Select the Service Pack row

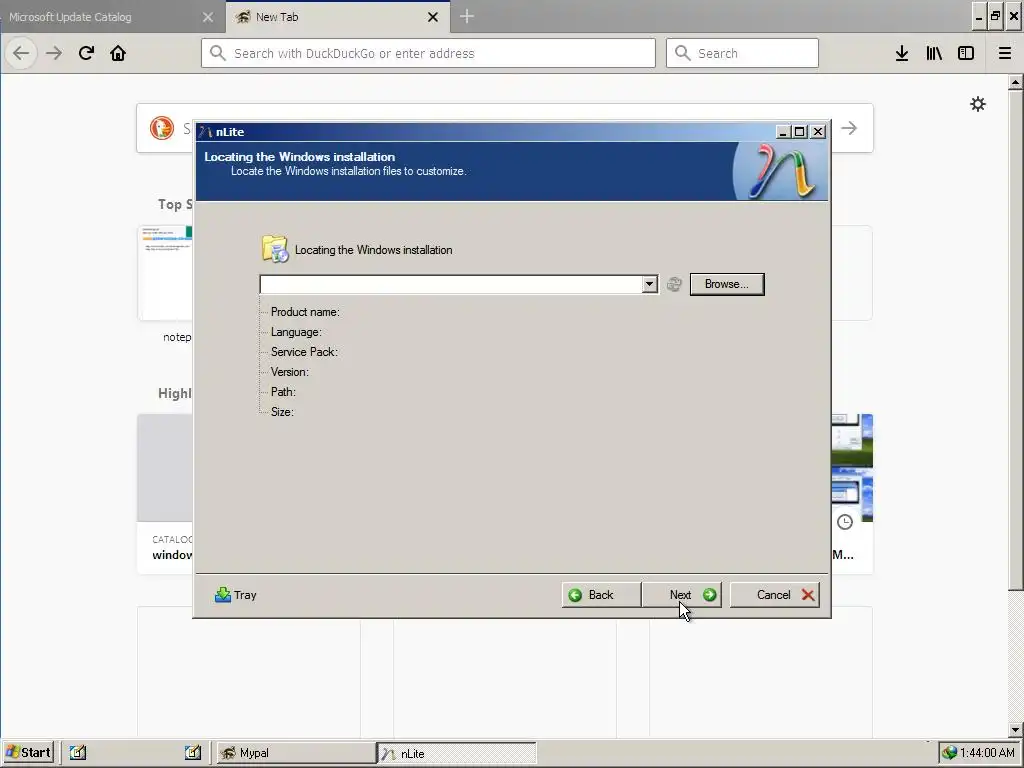304,352
